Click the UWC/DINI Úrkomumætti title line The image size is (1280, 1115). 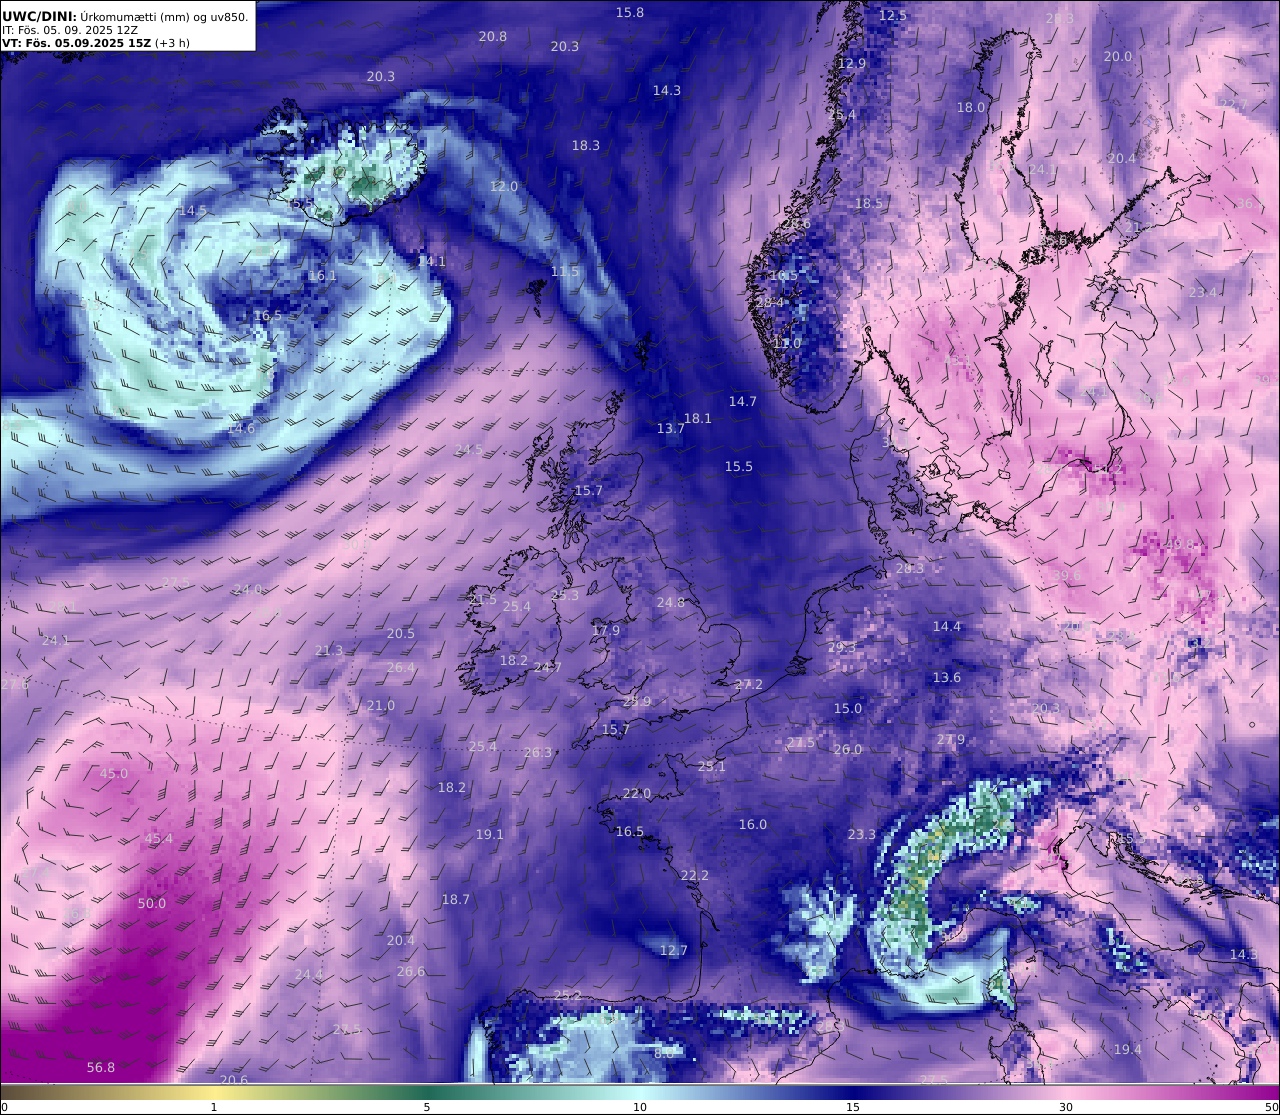pyautogui.click(x=126, y=16)
